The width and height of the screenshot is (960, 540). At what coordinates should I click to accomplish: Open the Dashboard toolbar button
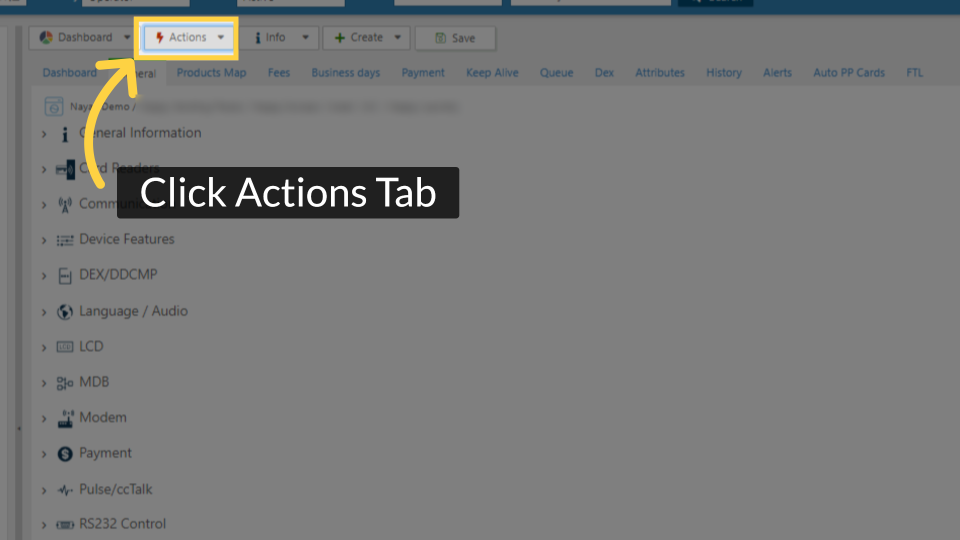(x=83, y=38)
